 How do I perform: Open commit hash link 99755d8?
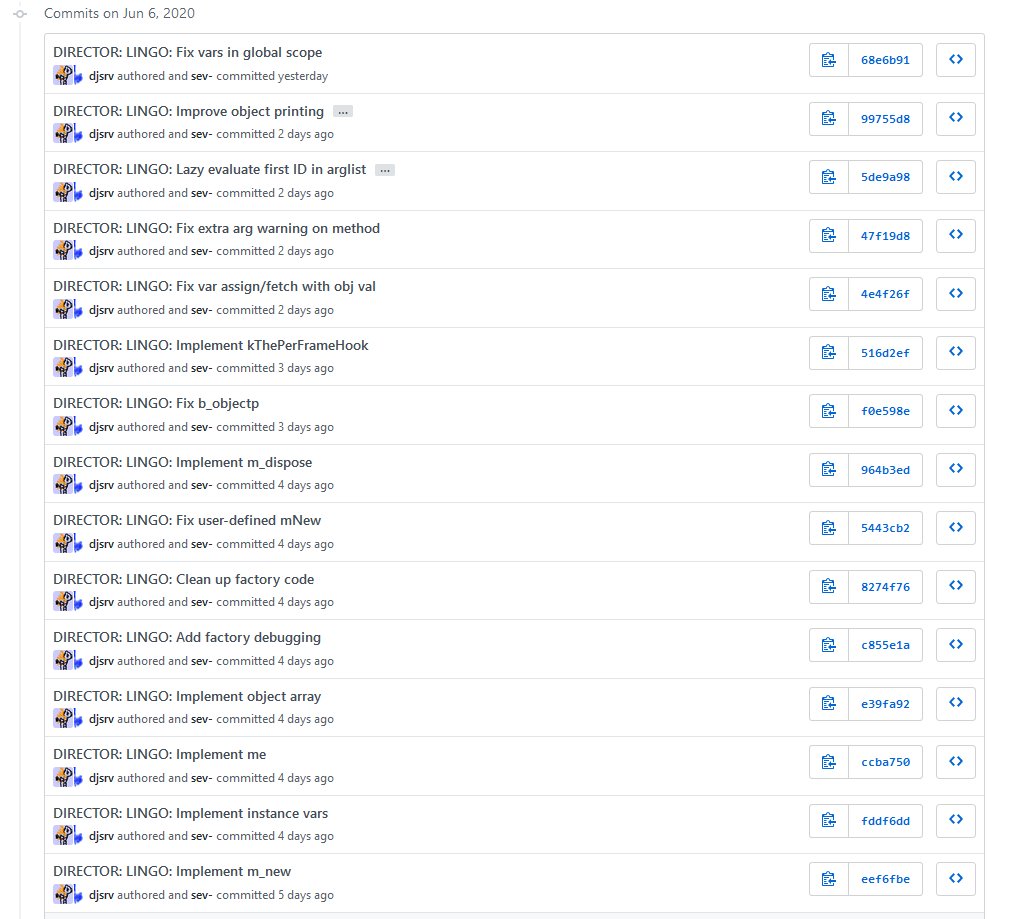click(885, 118)
